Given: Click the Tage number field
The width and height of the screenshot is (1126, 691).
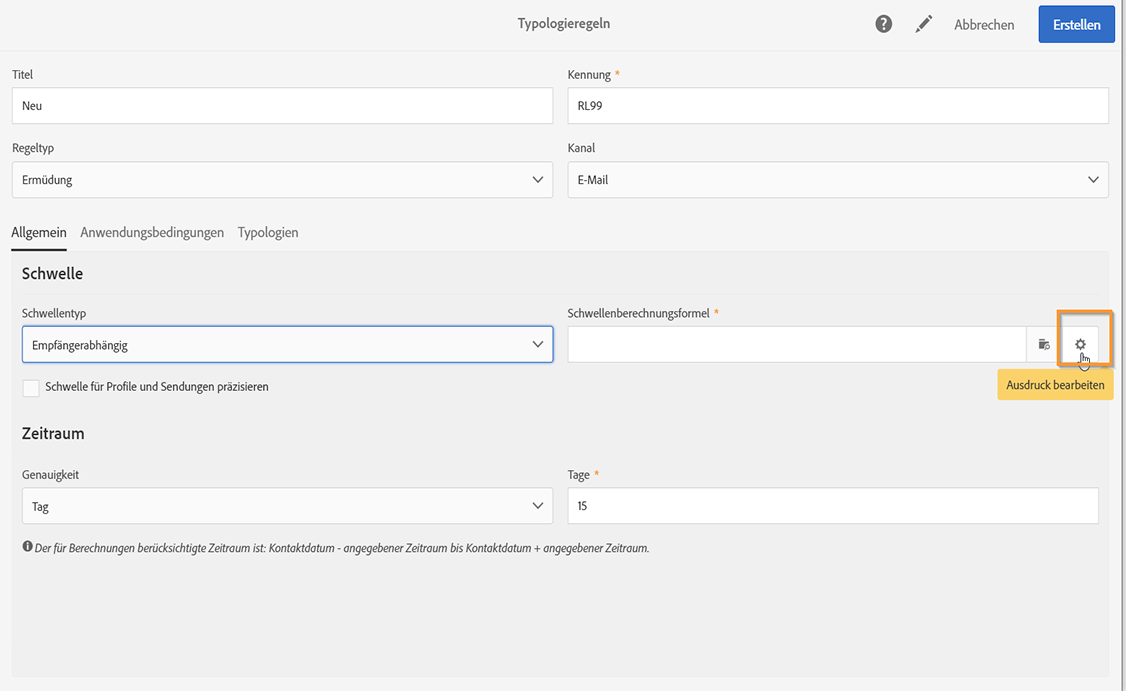Looking at the screenshot, I should click(832, 506).
